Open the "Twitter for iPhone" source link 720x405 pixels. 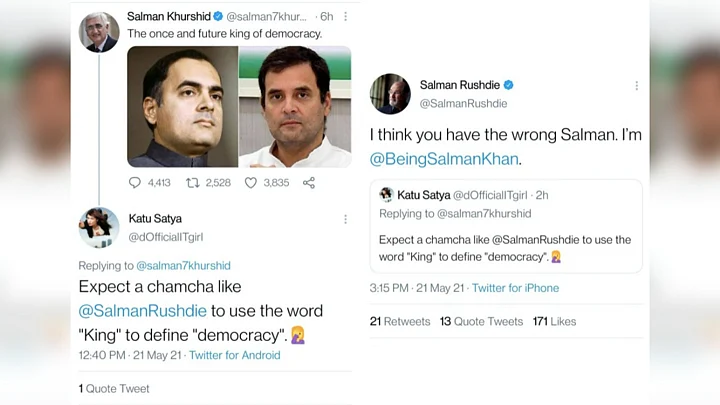(x=515, y=288)
